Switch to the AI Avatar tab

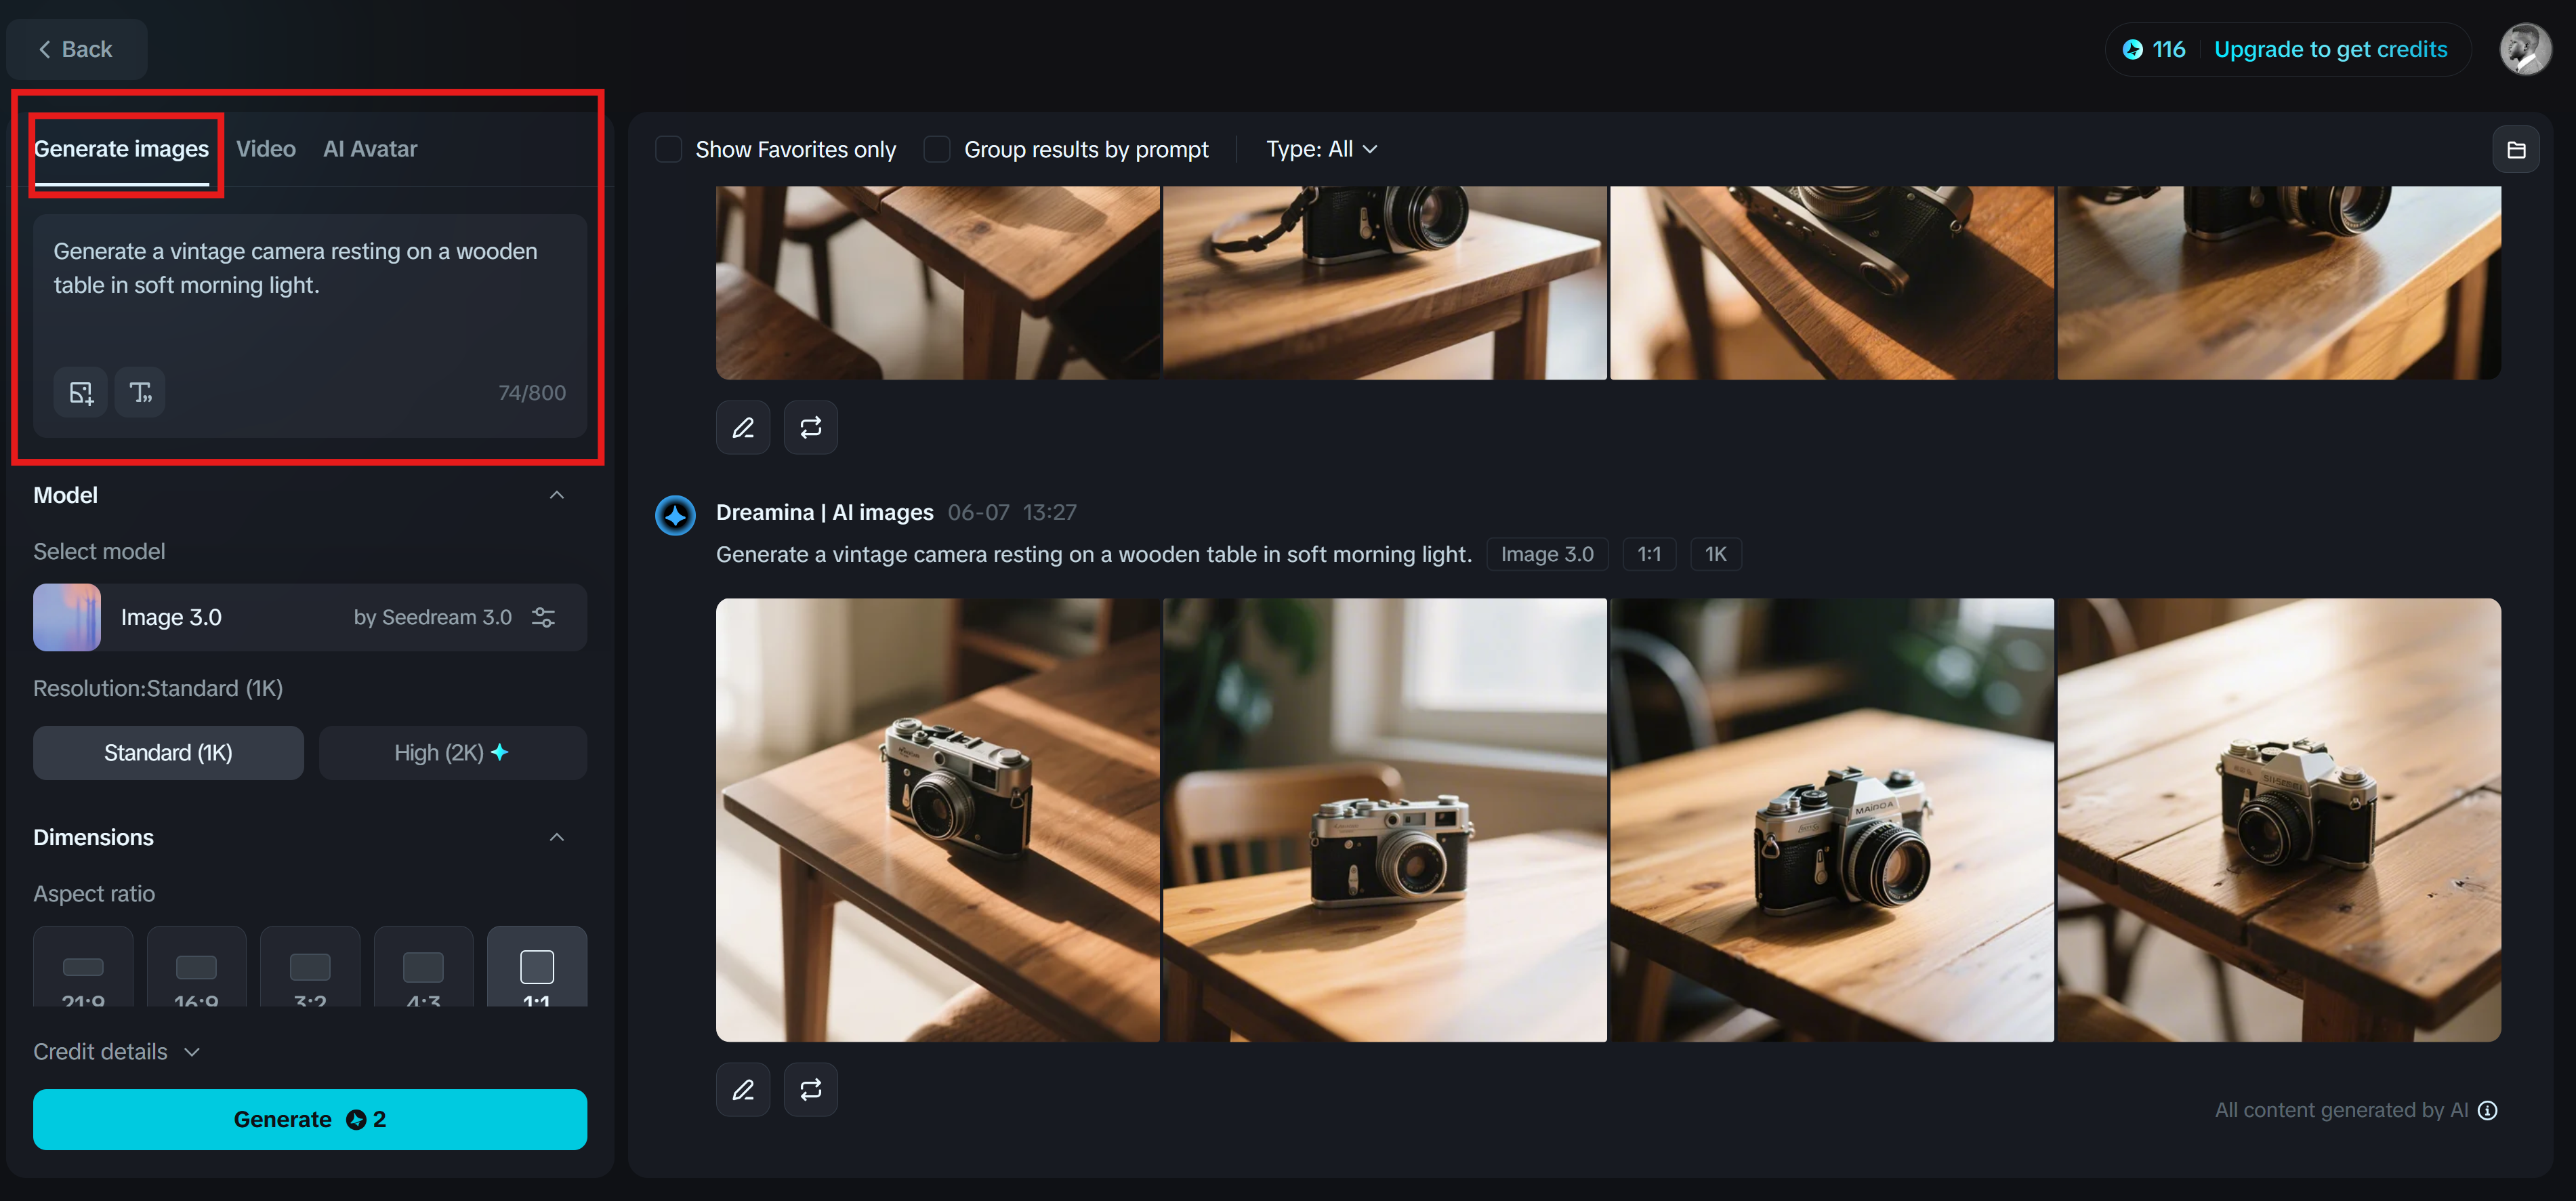point(370,149)
